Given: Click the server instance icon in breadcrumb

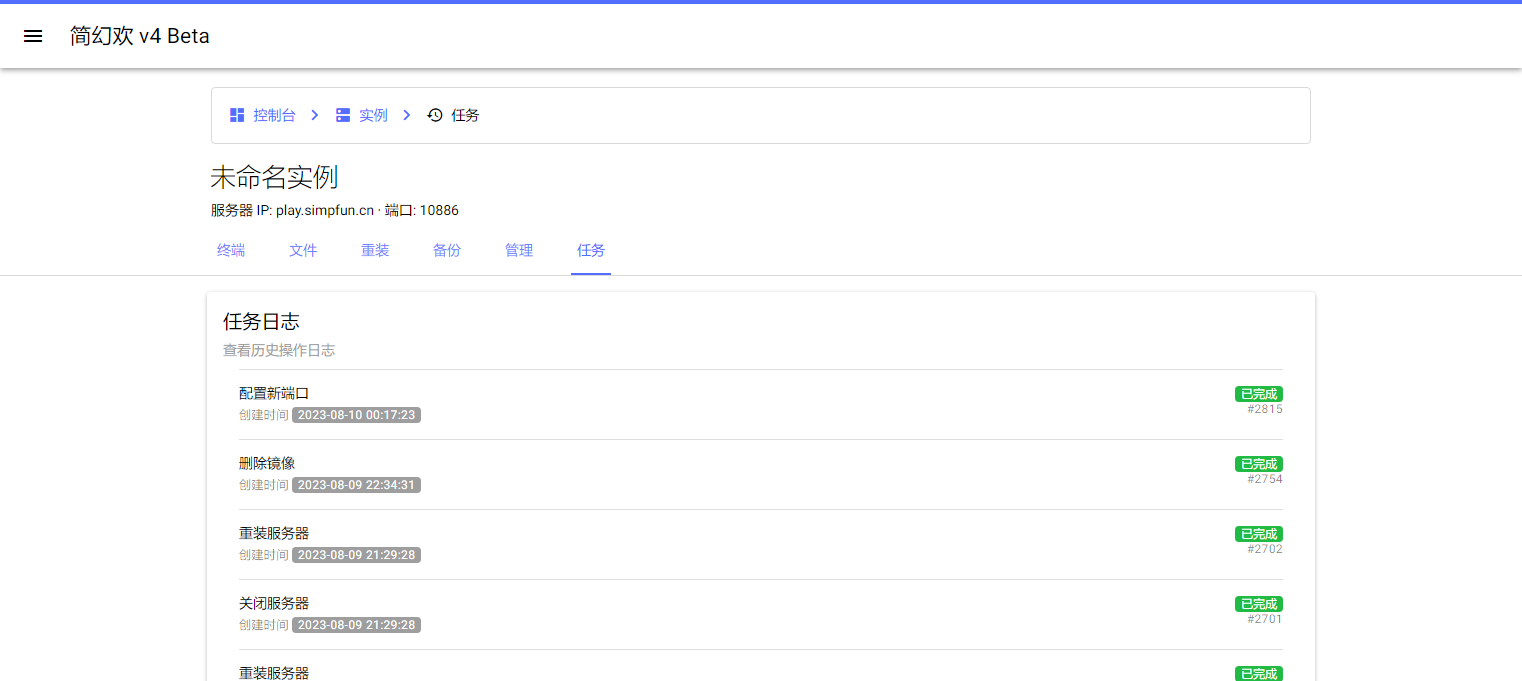Looking at the screenshot, I should (343, 115).
